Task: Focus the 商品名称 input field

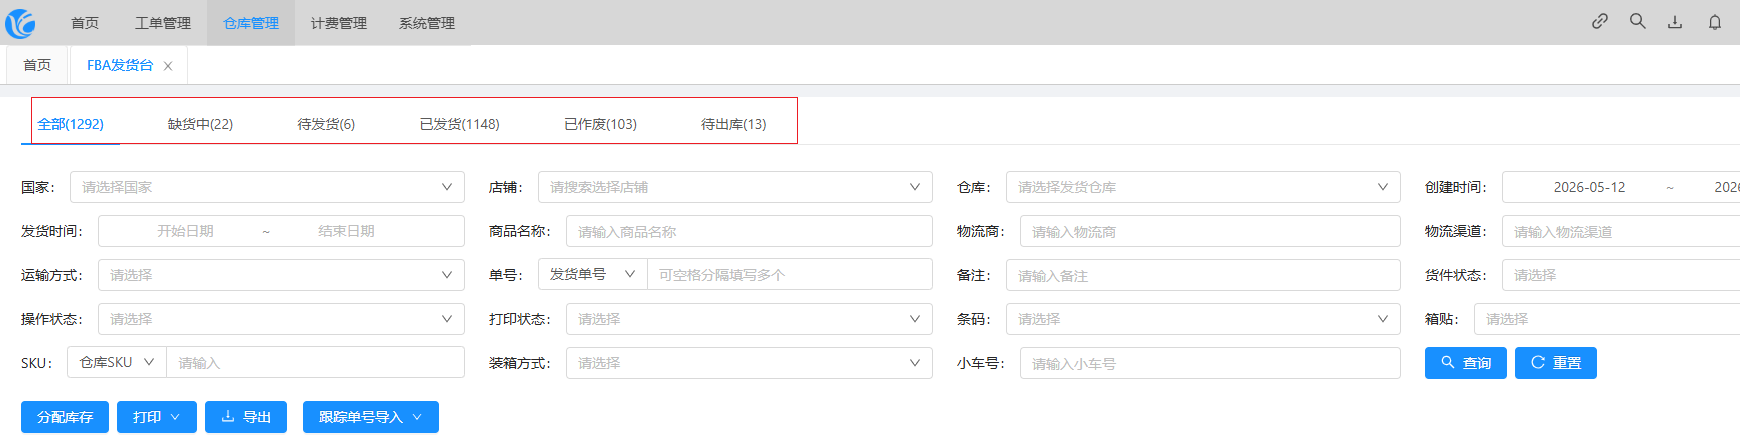Action: click(x=749, y=231)
